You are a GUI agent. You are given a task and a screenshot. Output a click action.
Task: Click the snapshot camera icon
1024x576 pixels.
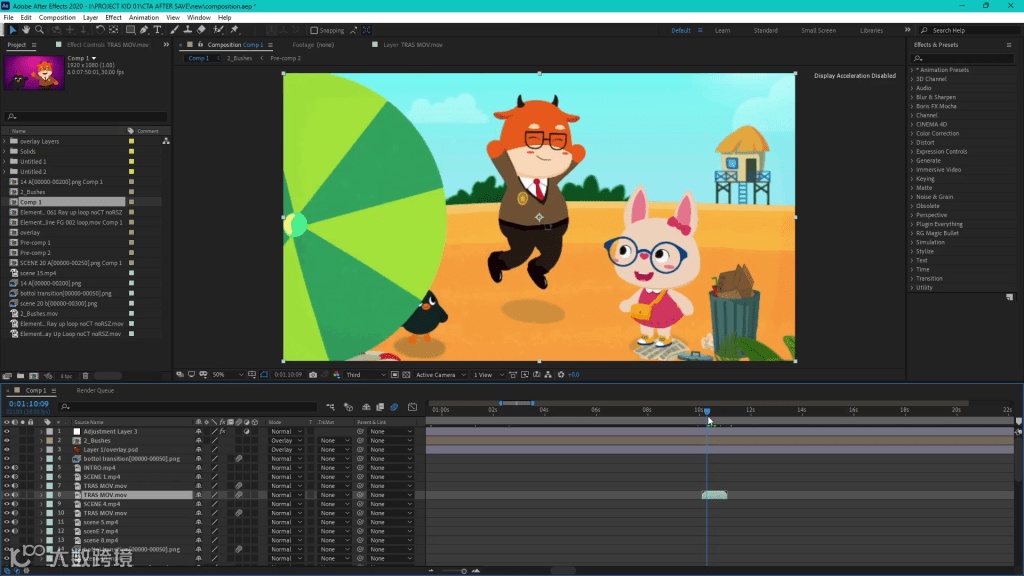click(313, 375)
